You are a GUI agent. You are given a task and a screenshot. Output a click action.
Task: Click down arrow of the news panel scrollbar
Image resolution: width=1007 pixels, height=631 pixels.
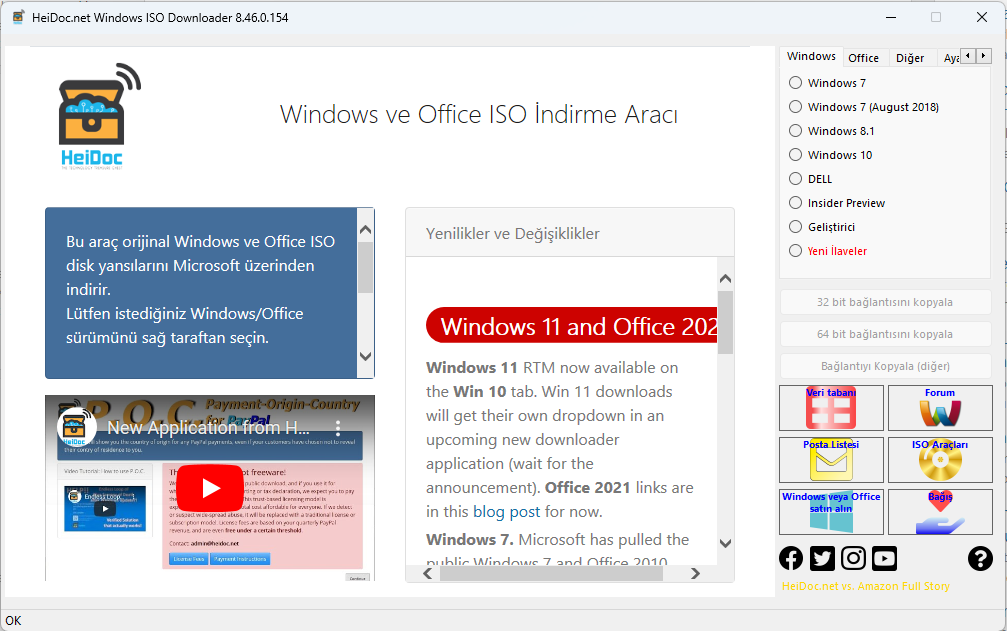[x=726, y=543]
